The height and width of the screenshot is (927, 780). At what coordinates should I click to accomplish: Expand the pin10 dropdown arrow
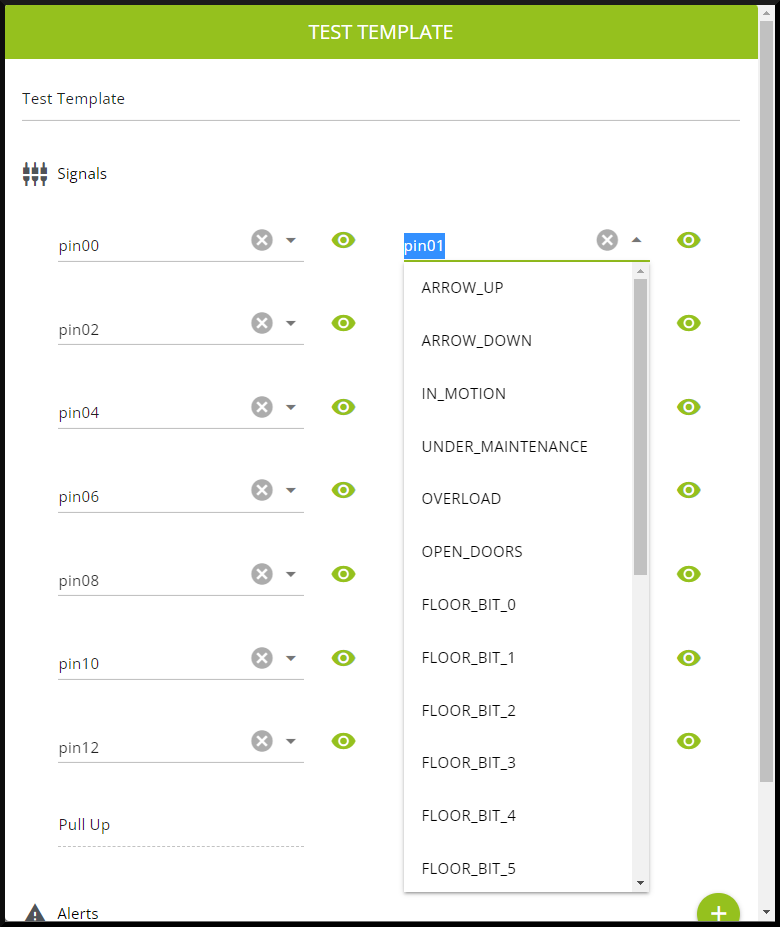[x=291, y=658]
